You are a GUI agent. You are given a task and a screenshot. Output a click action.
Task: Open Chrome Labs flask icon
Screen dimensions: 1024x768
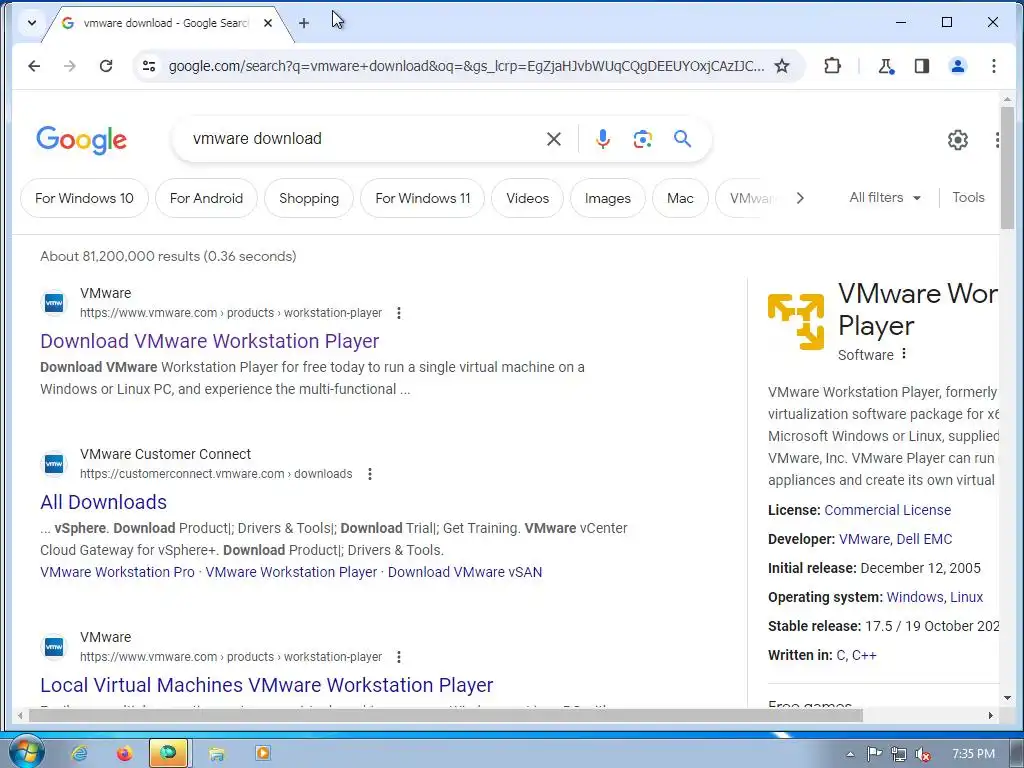click(x=886, y=66)
